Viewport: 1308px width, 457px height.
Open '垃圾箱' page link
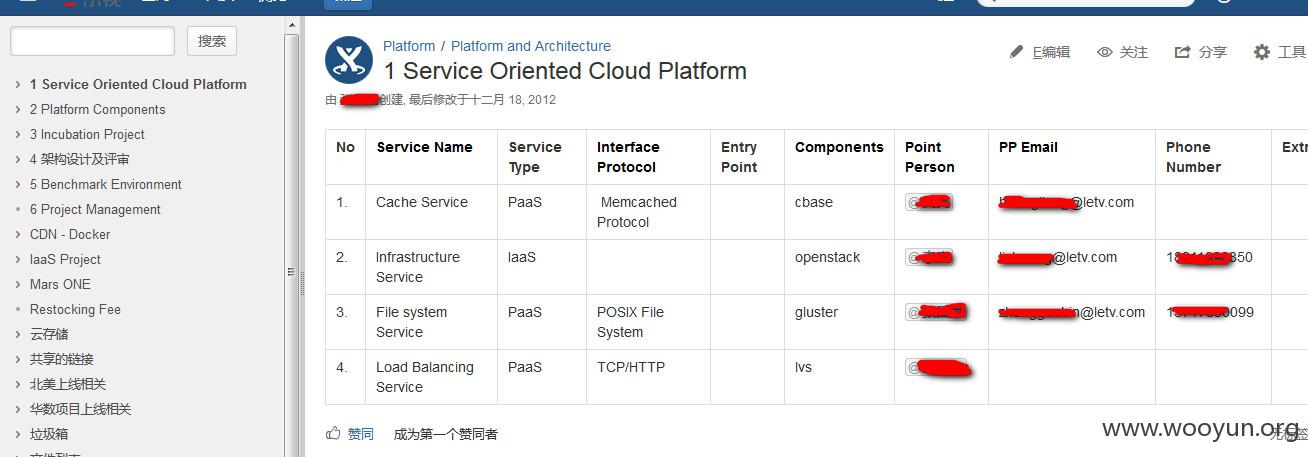(49, 435)
